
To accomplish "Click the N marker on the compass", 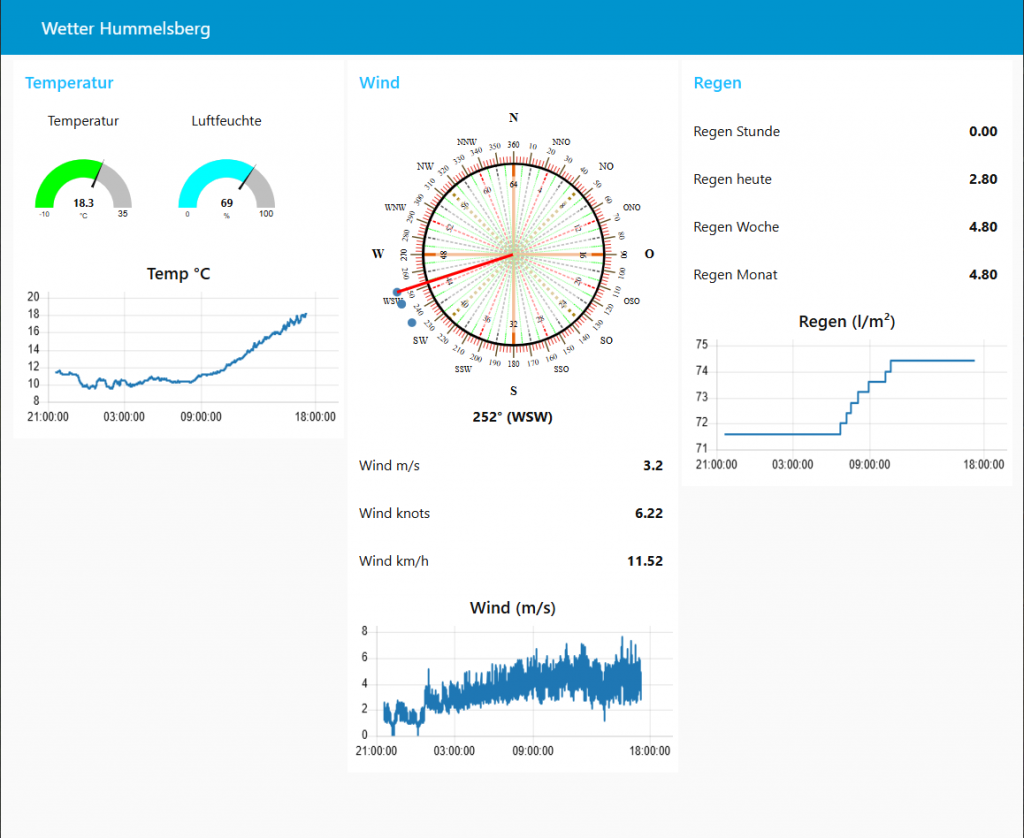I will coord(513,118).
